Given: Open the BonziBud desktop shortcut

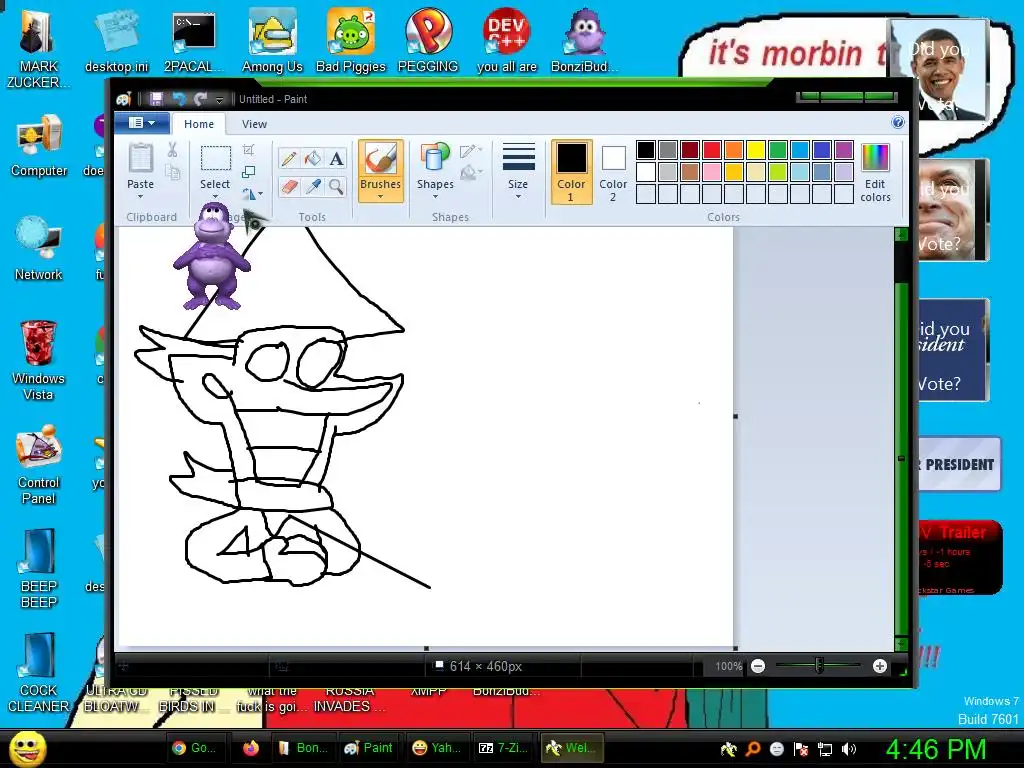Looking at the screenshot, I should click(584, 42).
